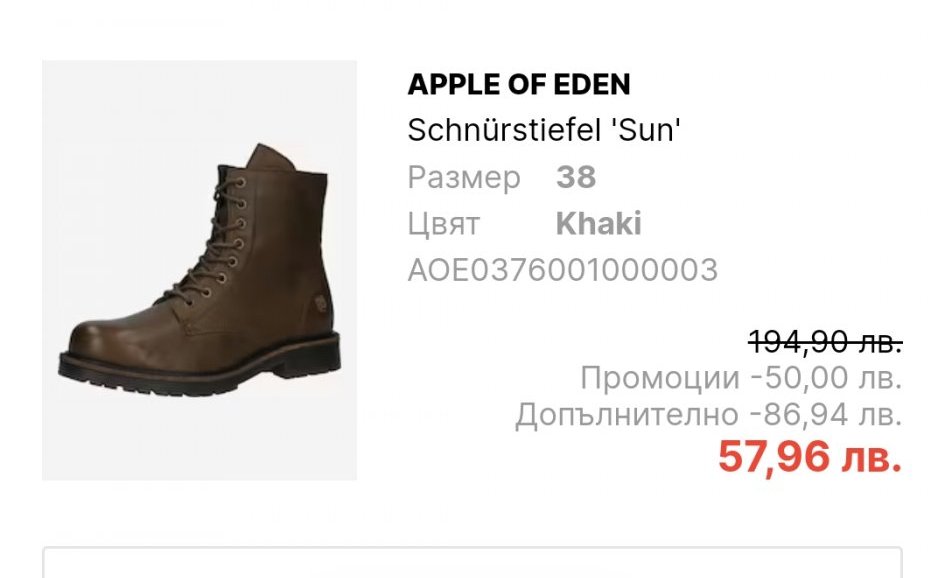Viewport: 944px width, 578px height.
Task: Click the Промоции discount label
Action: tap(660, 378)
